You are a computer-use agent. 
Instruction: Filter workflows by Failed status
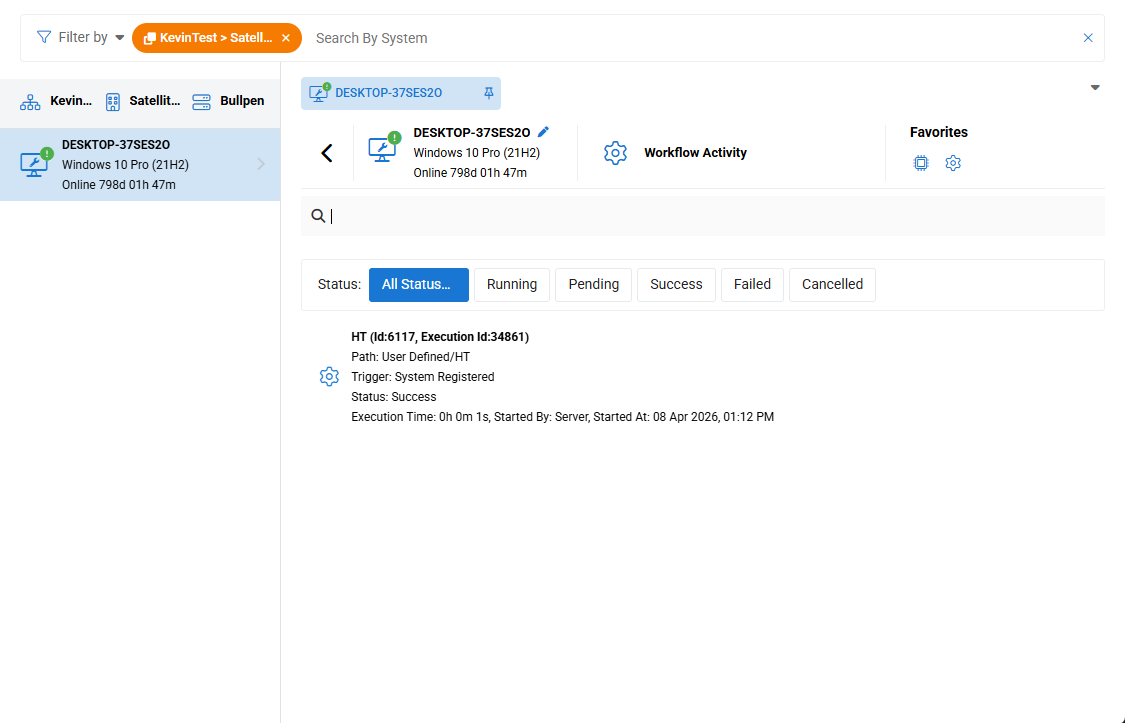pos(752,285)
